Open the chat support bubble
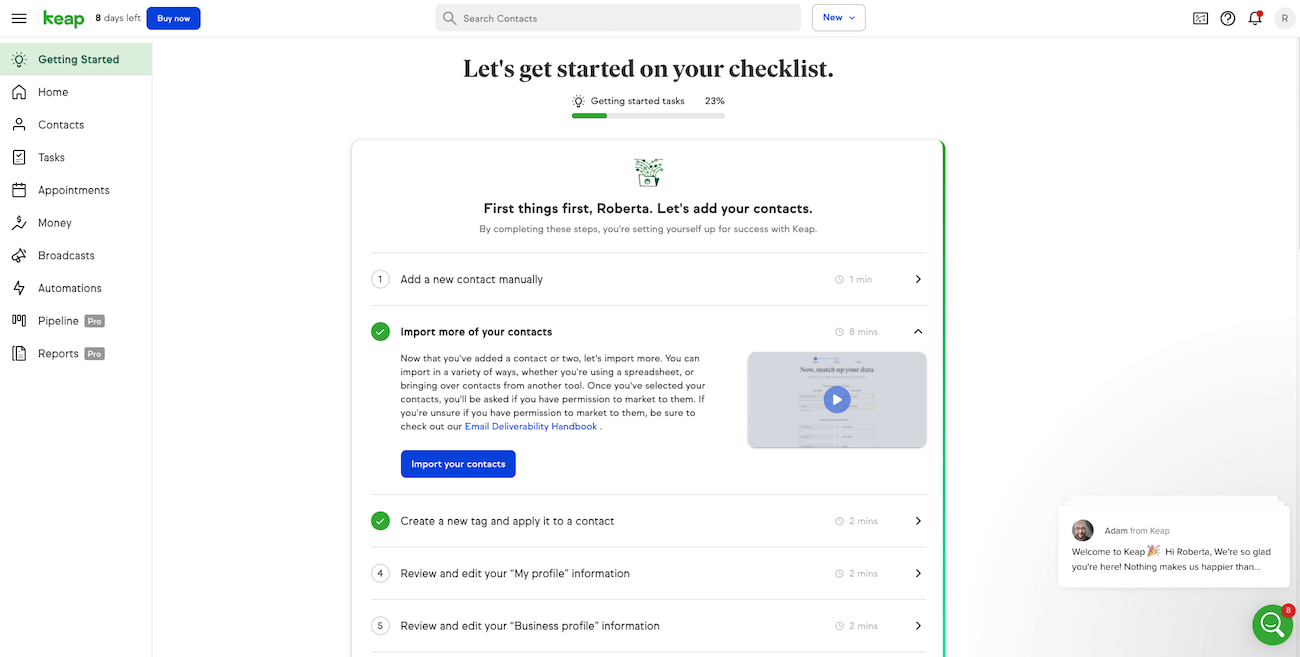Viewport: 1300px width, 657px height. [1272, 625]
